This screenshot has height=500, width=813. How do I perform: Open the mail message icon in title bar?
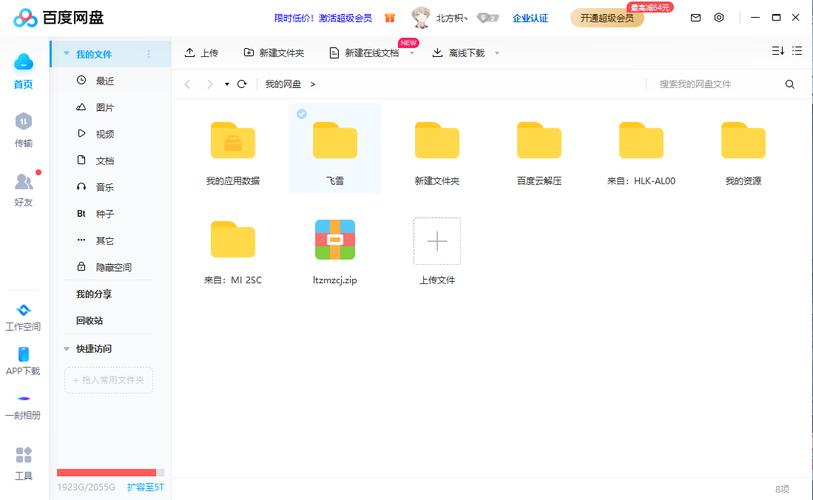coord(697,18)
